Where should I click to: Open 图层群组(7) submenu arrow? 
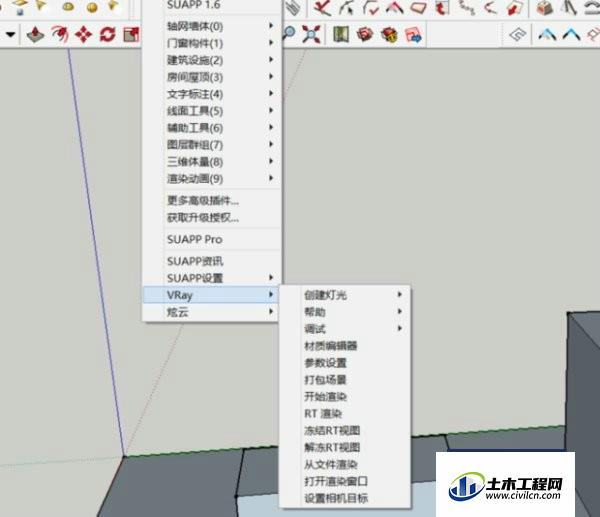(x=271, y=144)
